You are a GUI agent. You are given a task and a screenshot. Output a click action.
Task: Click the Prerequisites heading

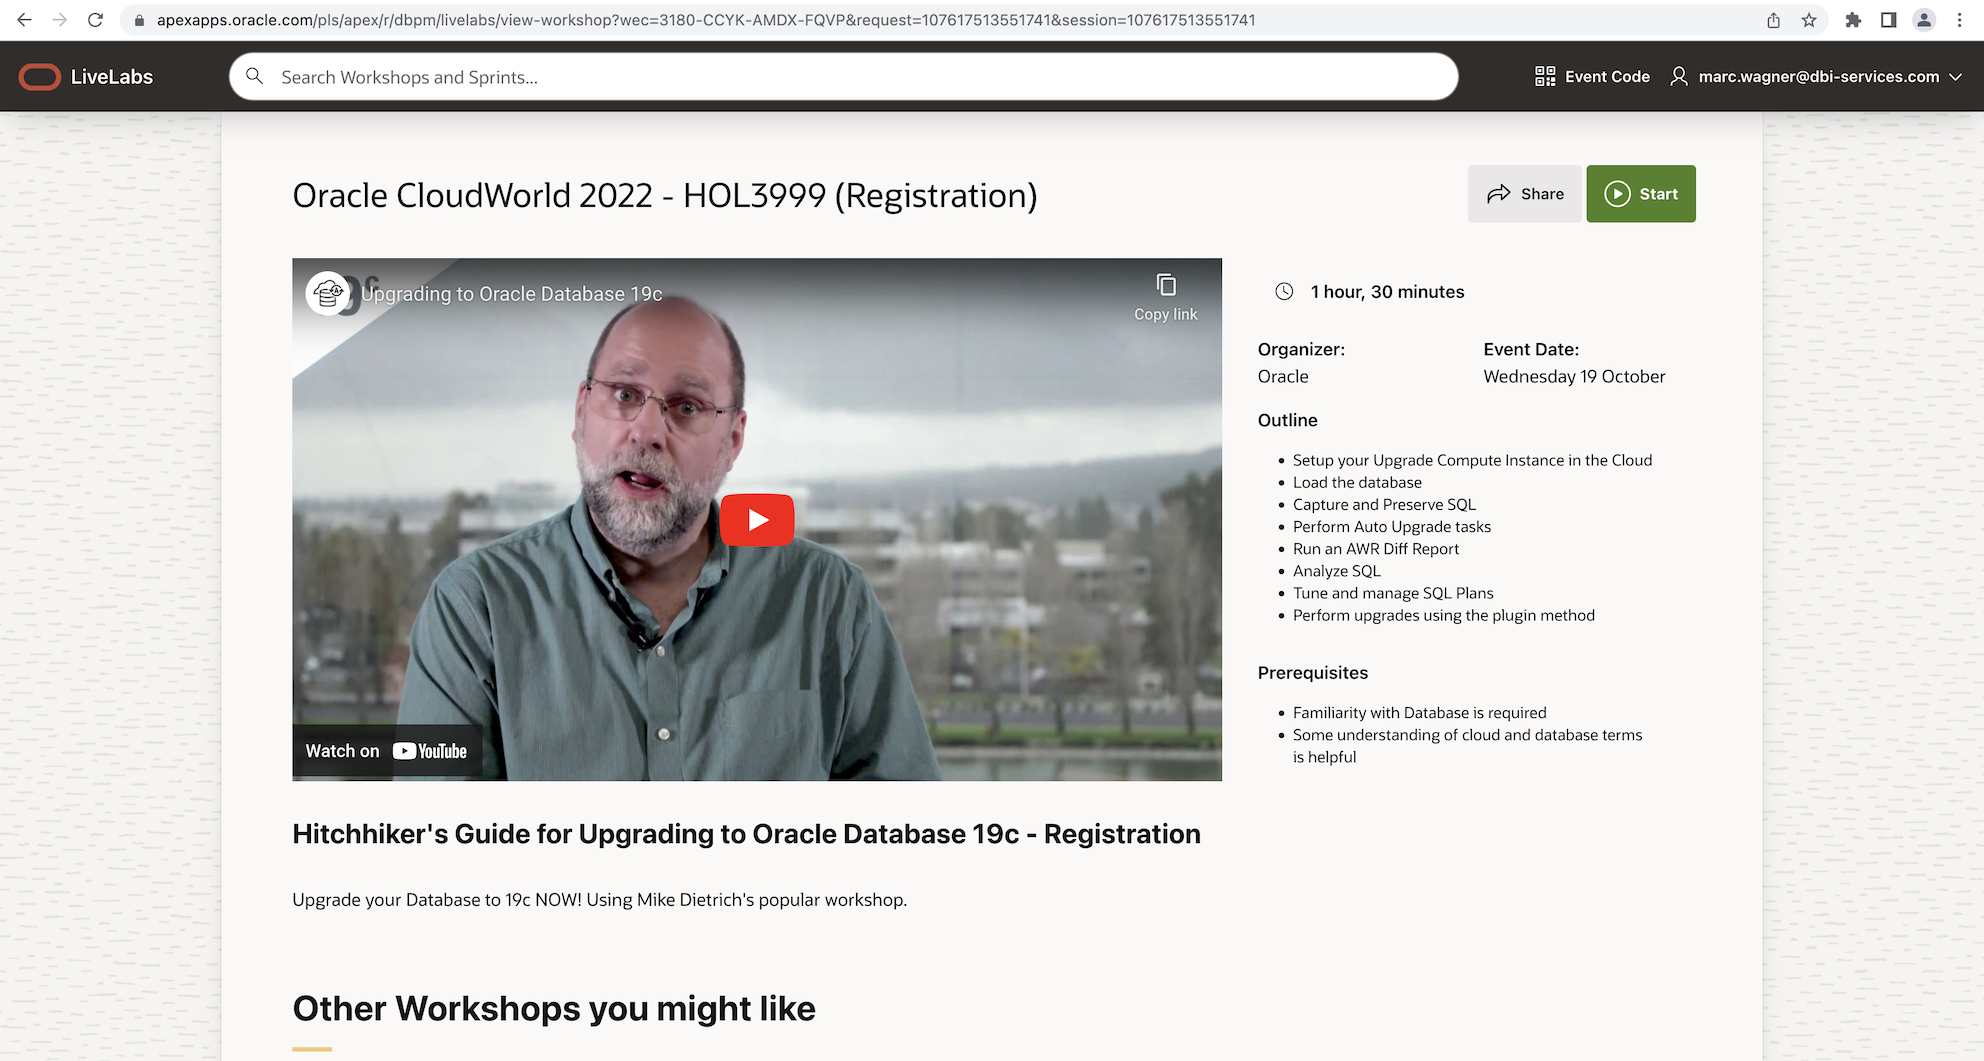1312,673
